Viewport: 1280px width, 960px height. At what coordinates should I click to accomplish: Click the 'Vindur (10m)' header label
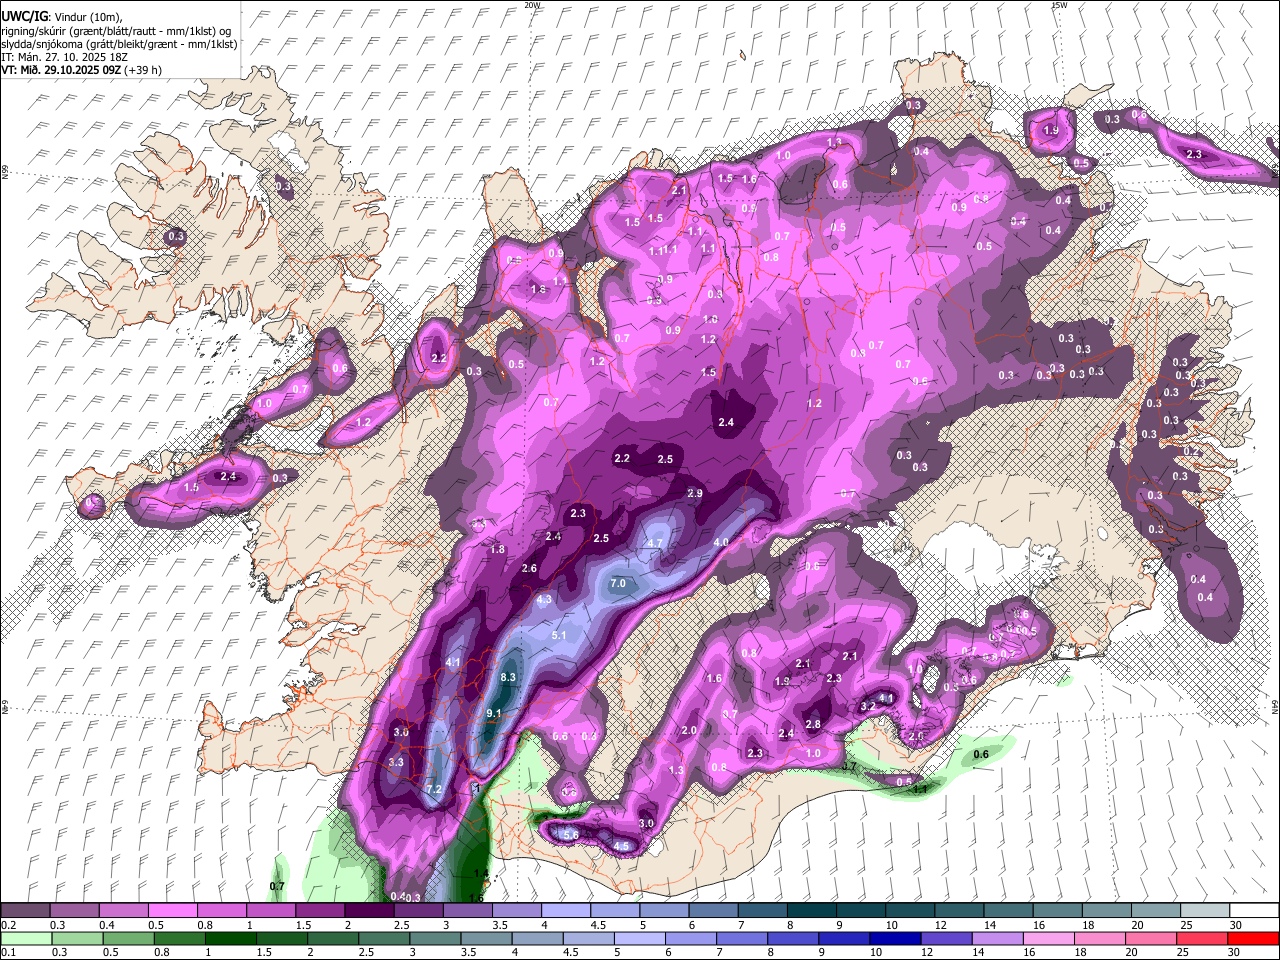(88, 17)
